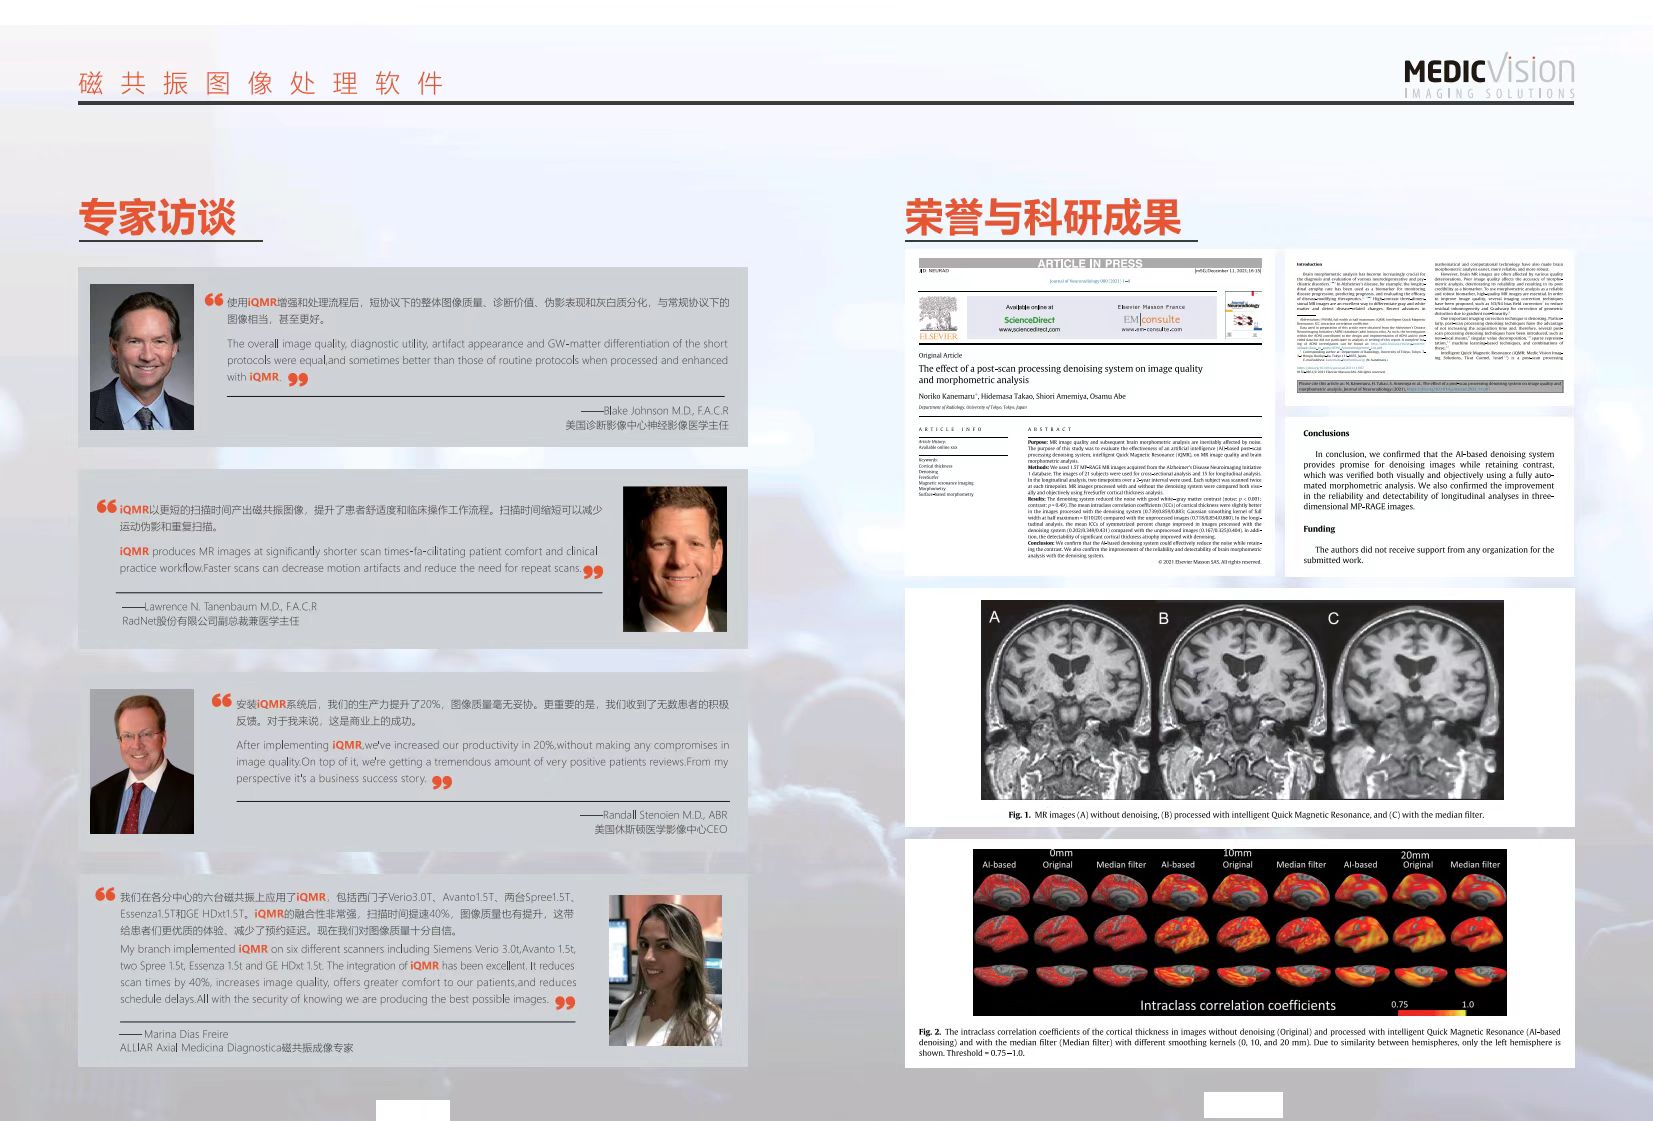The image size is (1653, 1121).
Task: Click Marina Dias Freire's portrait photo
Action: [665, 970]
